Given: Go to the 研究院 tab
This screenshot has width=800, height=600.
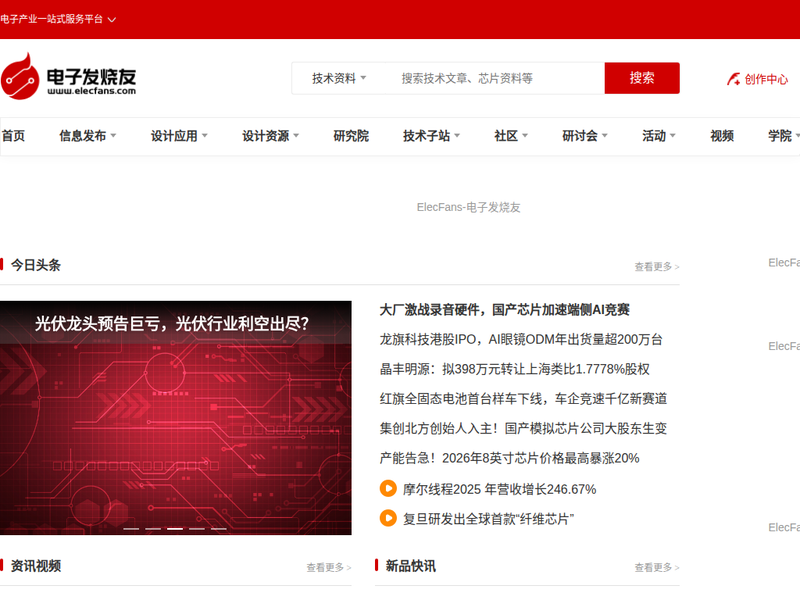Looking at the screenshot, I should [x=351, y=136].
